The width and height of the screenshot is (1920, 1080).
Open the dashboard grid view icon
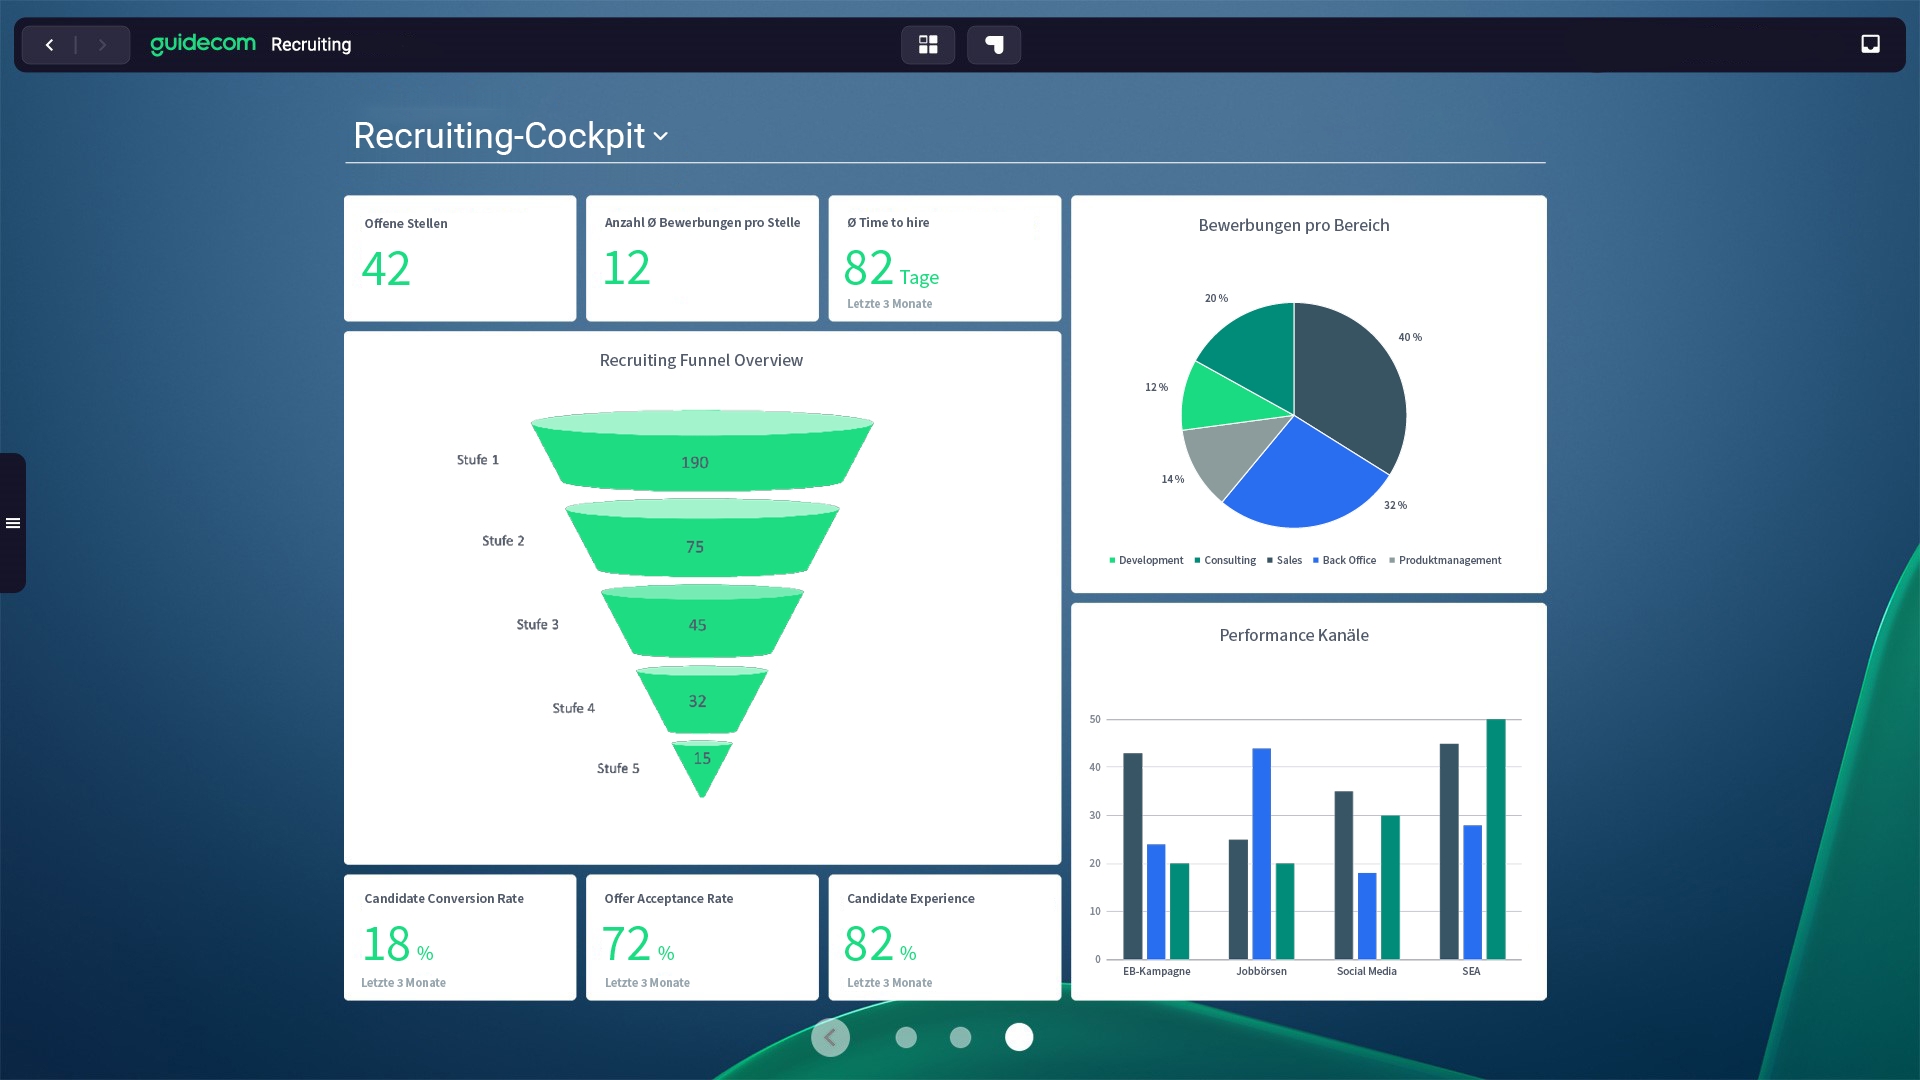pos(928,45)
